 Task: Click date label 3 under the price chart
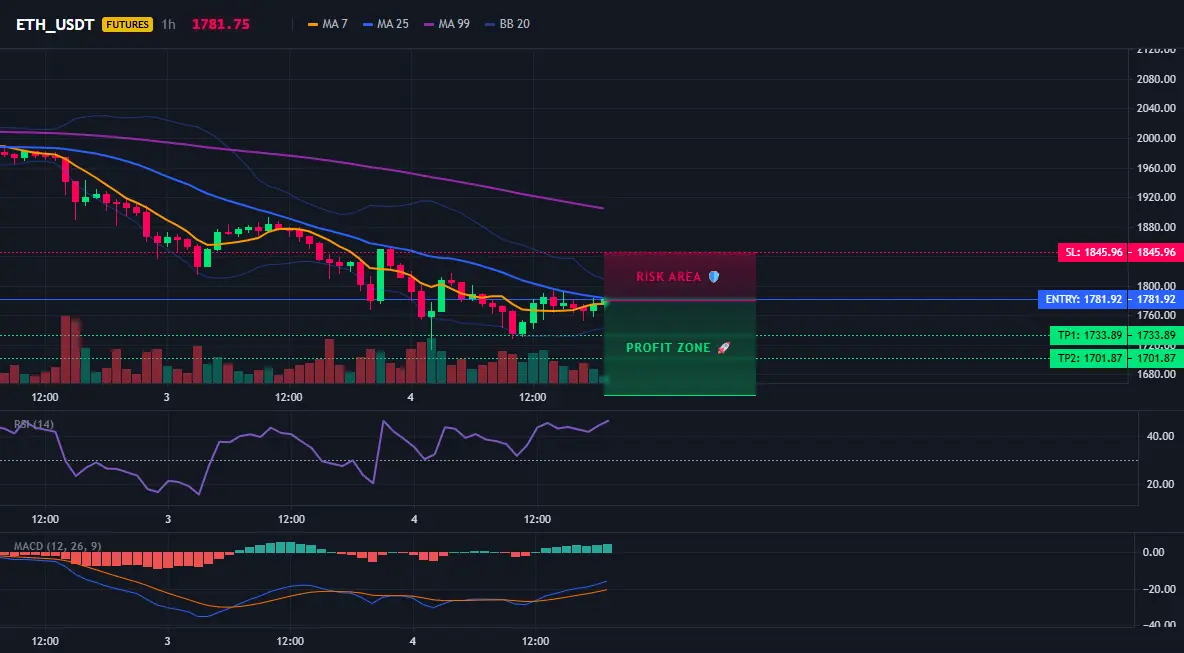point(166,397)
